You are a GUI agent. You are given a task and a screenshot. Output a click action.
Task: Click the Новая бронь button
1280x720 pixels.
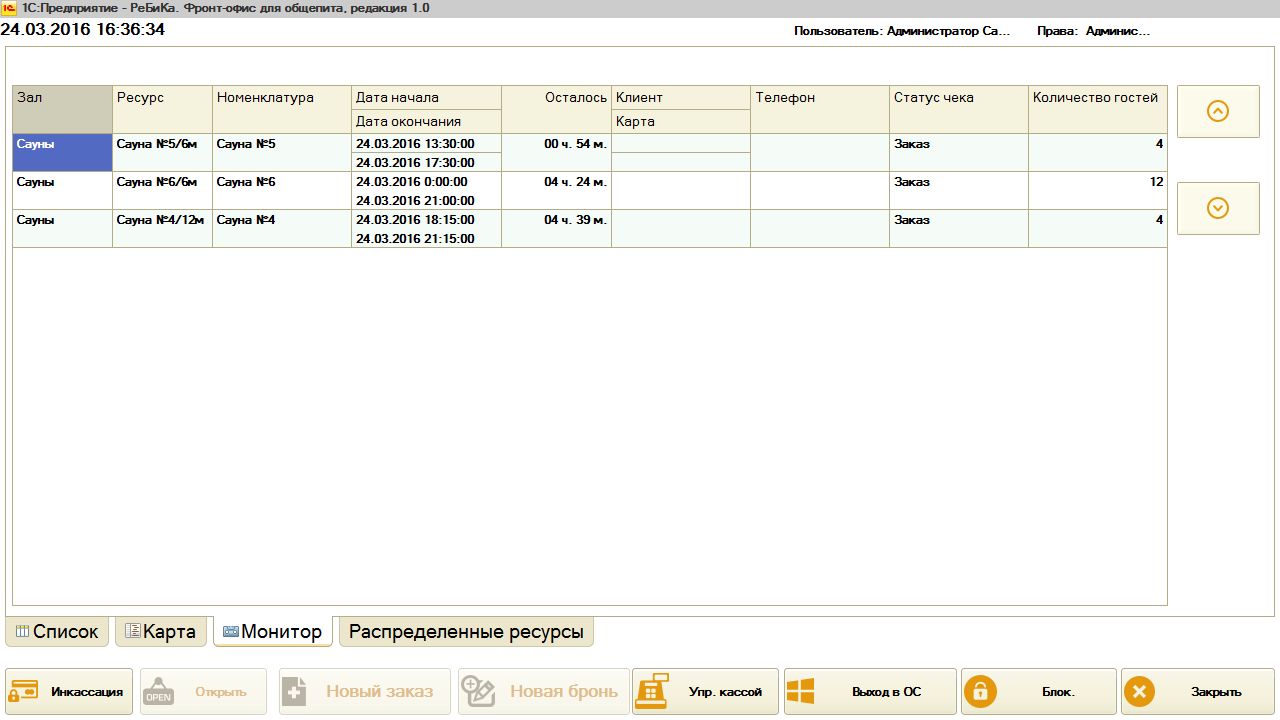click(544, 691)
